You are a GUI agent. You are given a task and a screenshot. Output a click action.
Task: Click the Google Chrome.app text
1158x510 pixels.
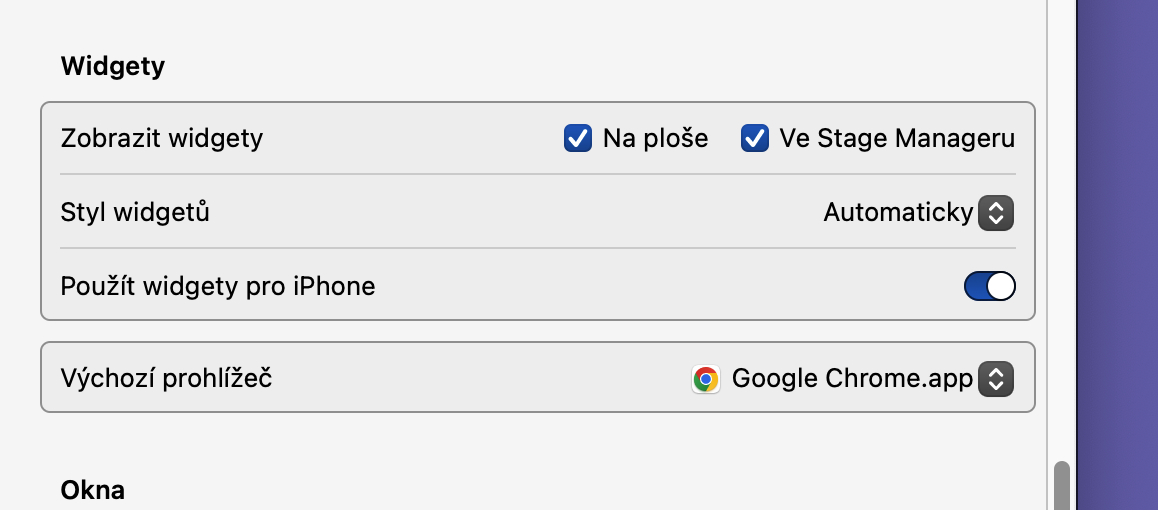point(852,379)
